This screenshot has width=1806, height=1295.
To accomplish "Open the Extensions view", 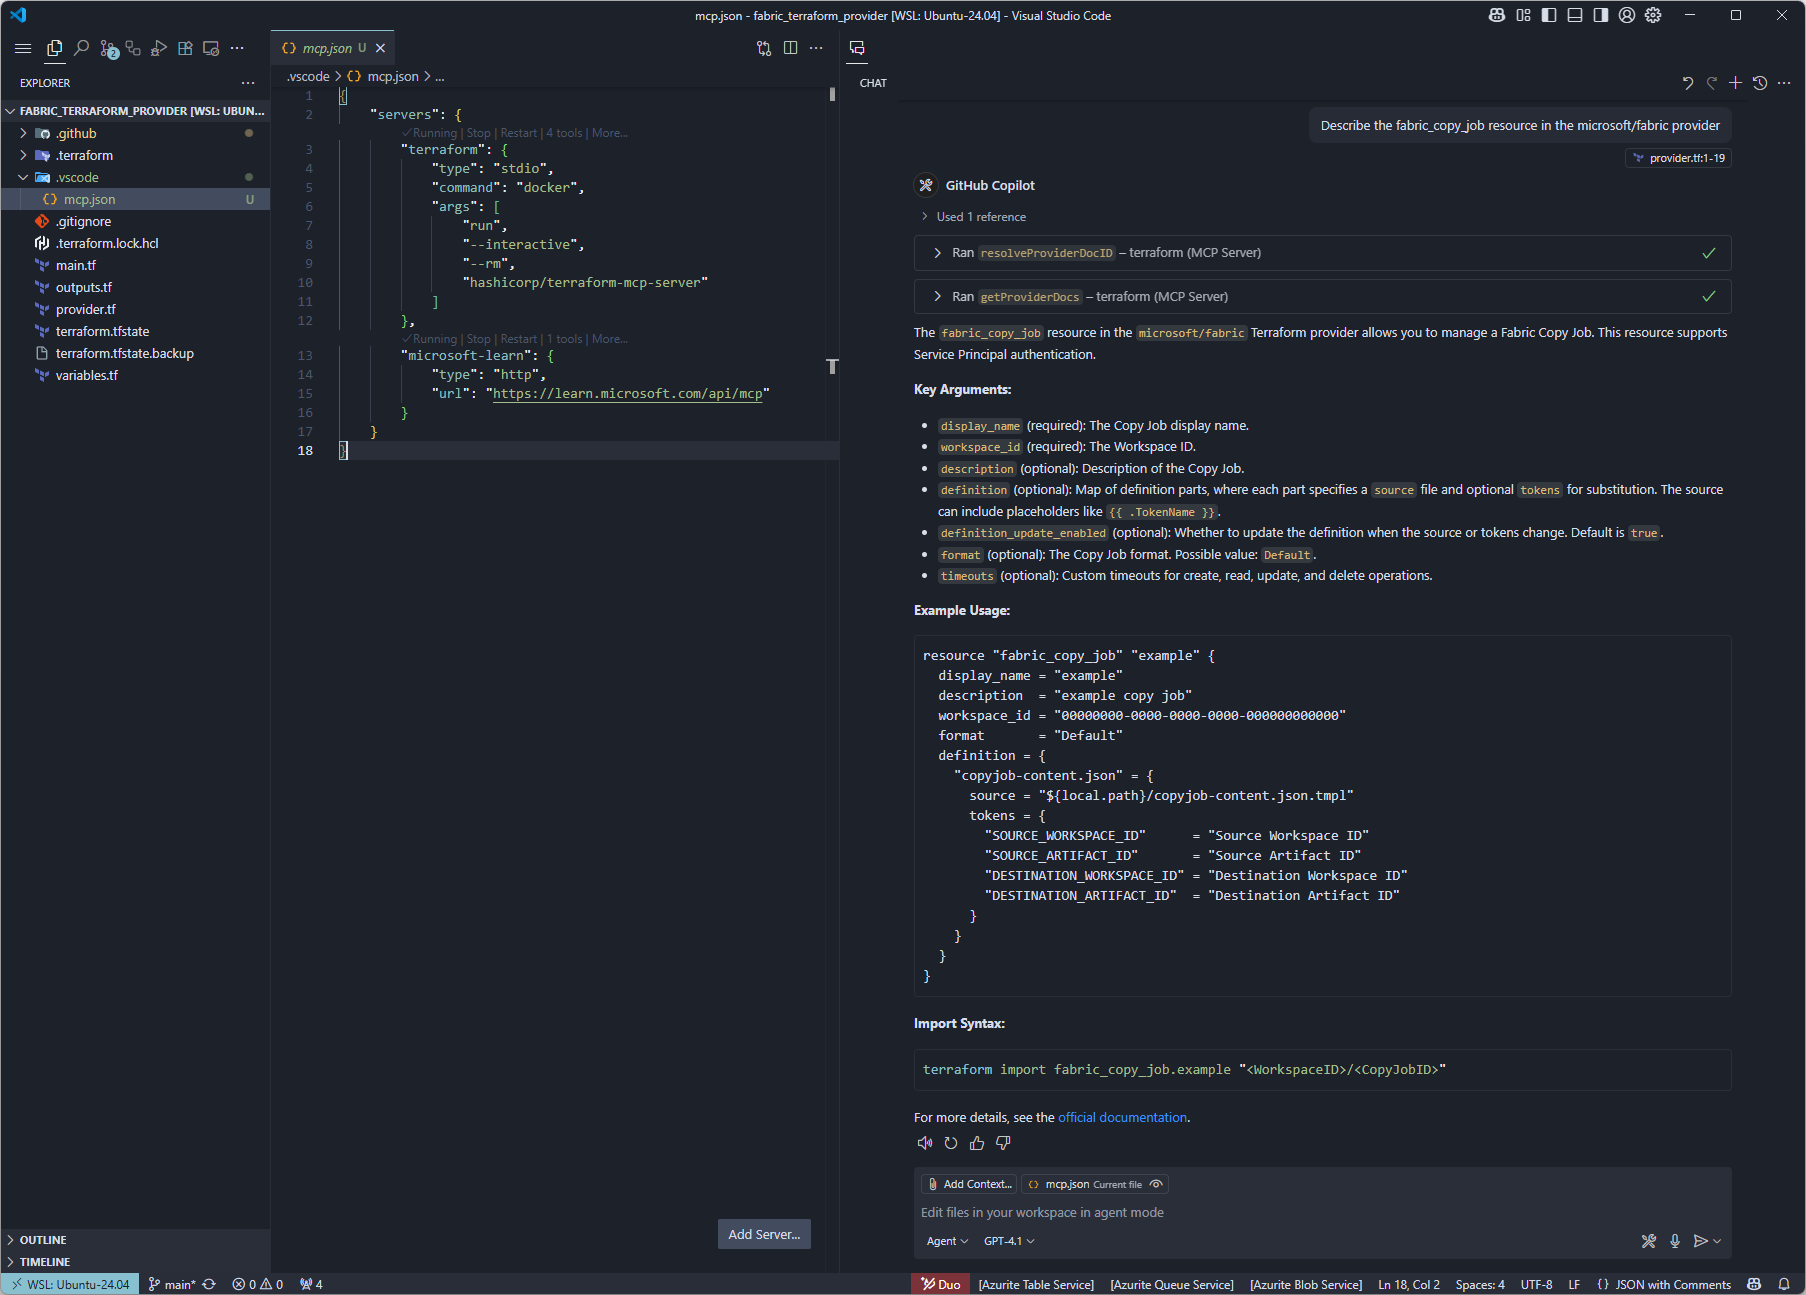I will tap(185, 47).
